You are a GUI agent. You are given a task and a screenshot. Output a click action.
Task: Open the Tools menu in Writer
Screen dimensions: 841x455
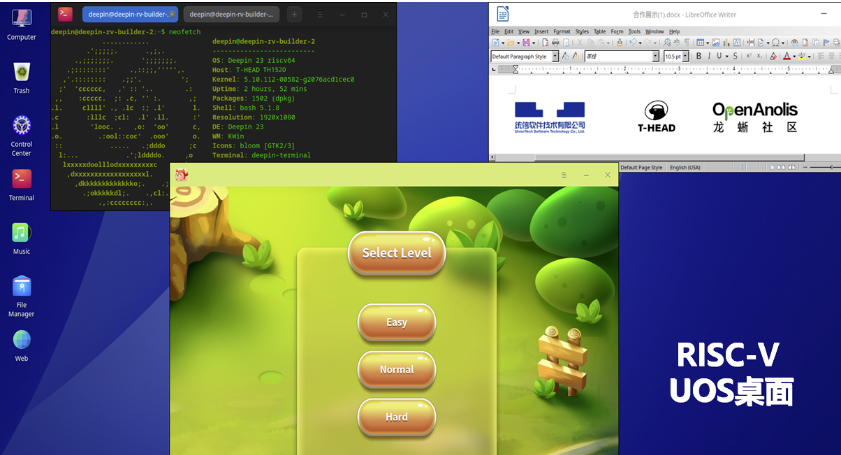pos(635,32)
